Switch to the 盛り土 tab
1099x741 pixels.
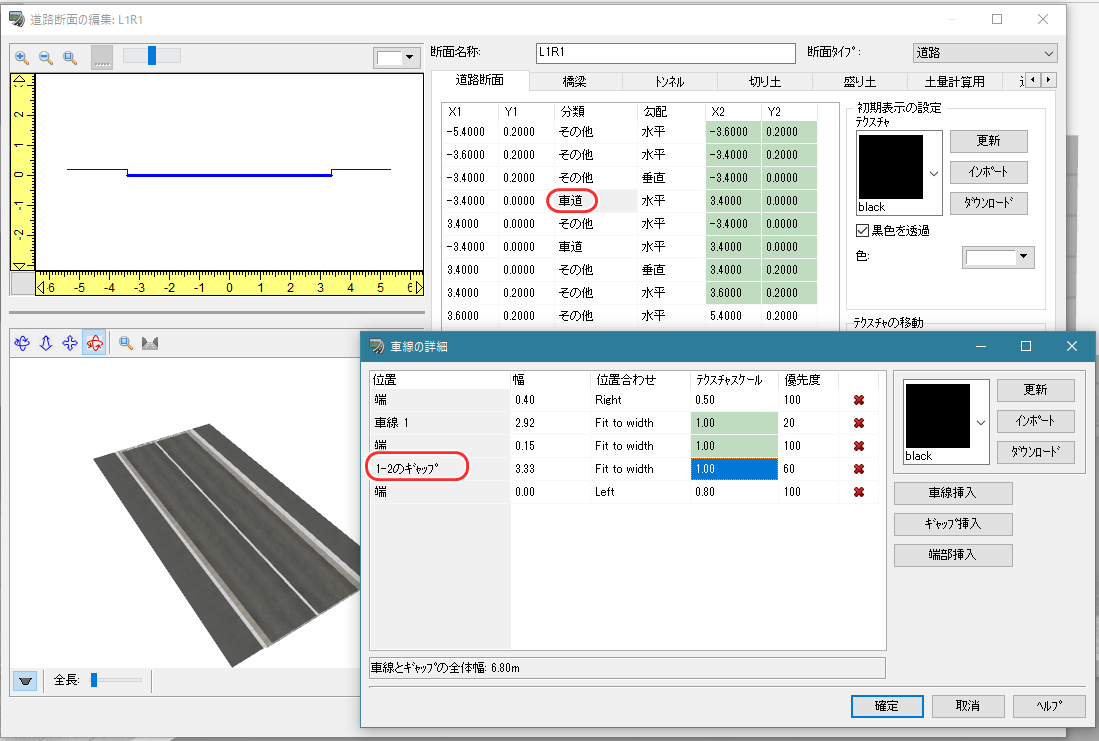pyautogui.click(x=859, y=82)
